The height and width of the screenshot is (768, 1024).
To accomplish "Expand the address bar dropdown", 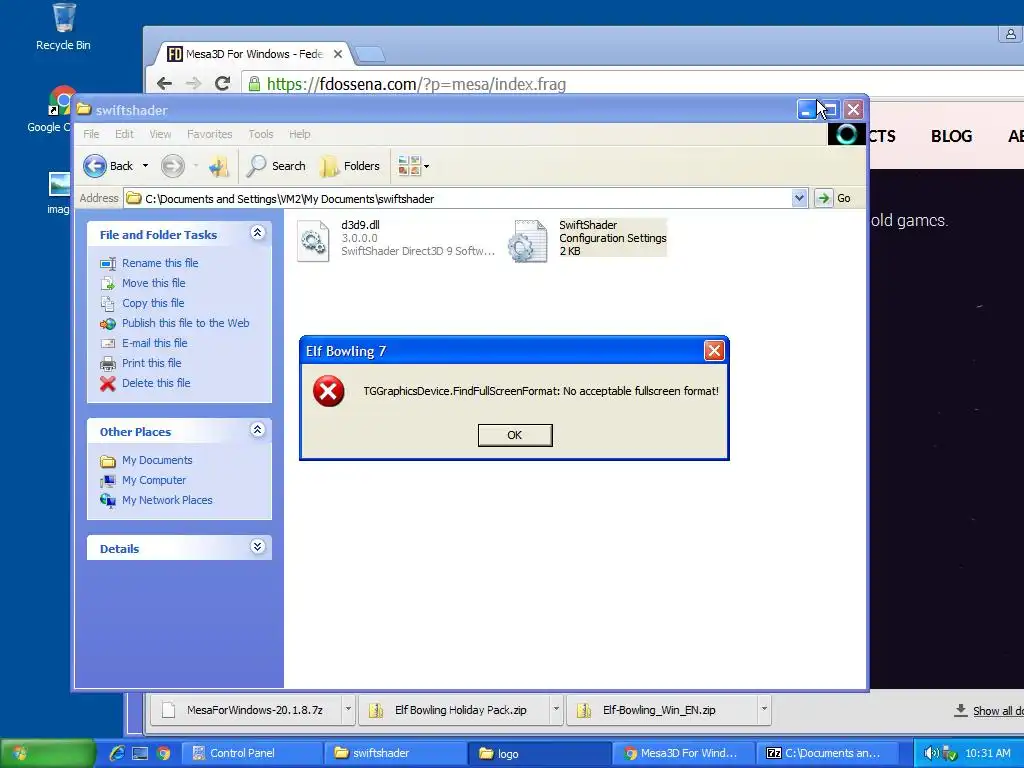I will point(799,198).
